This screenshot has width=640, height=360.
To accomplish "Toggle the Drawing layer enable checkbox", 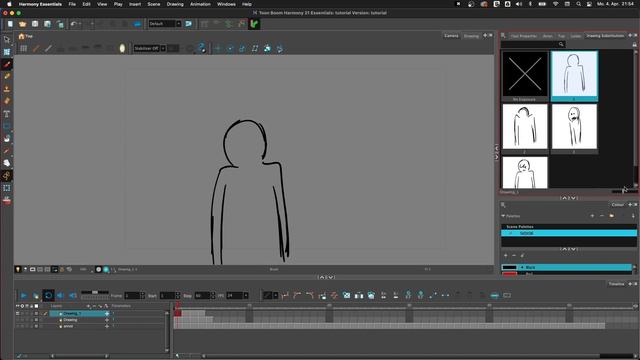I will coord(36,320).
